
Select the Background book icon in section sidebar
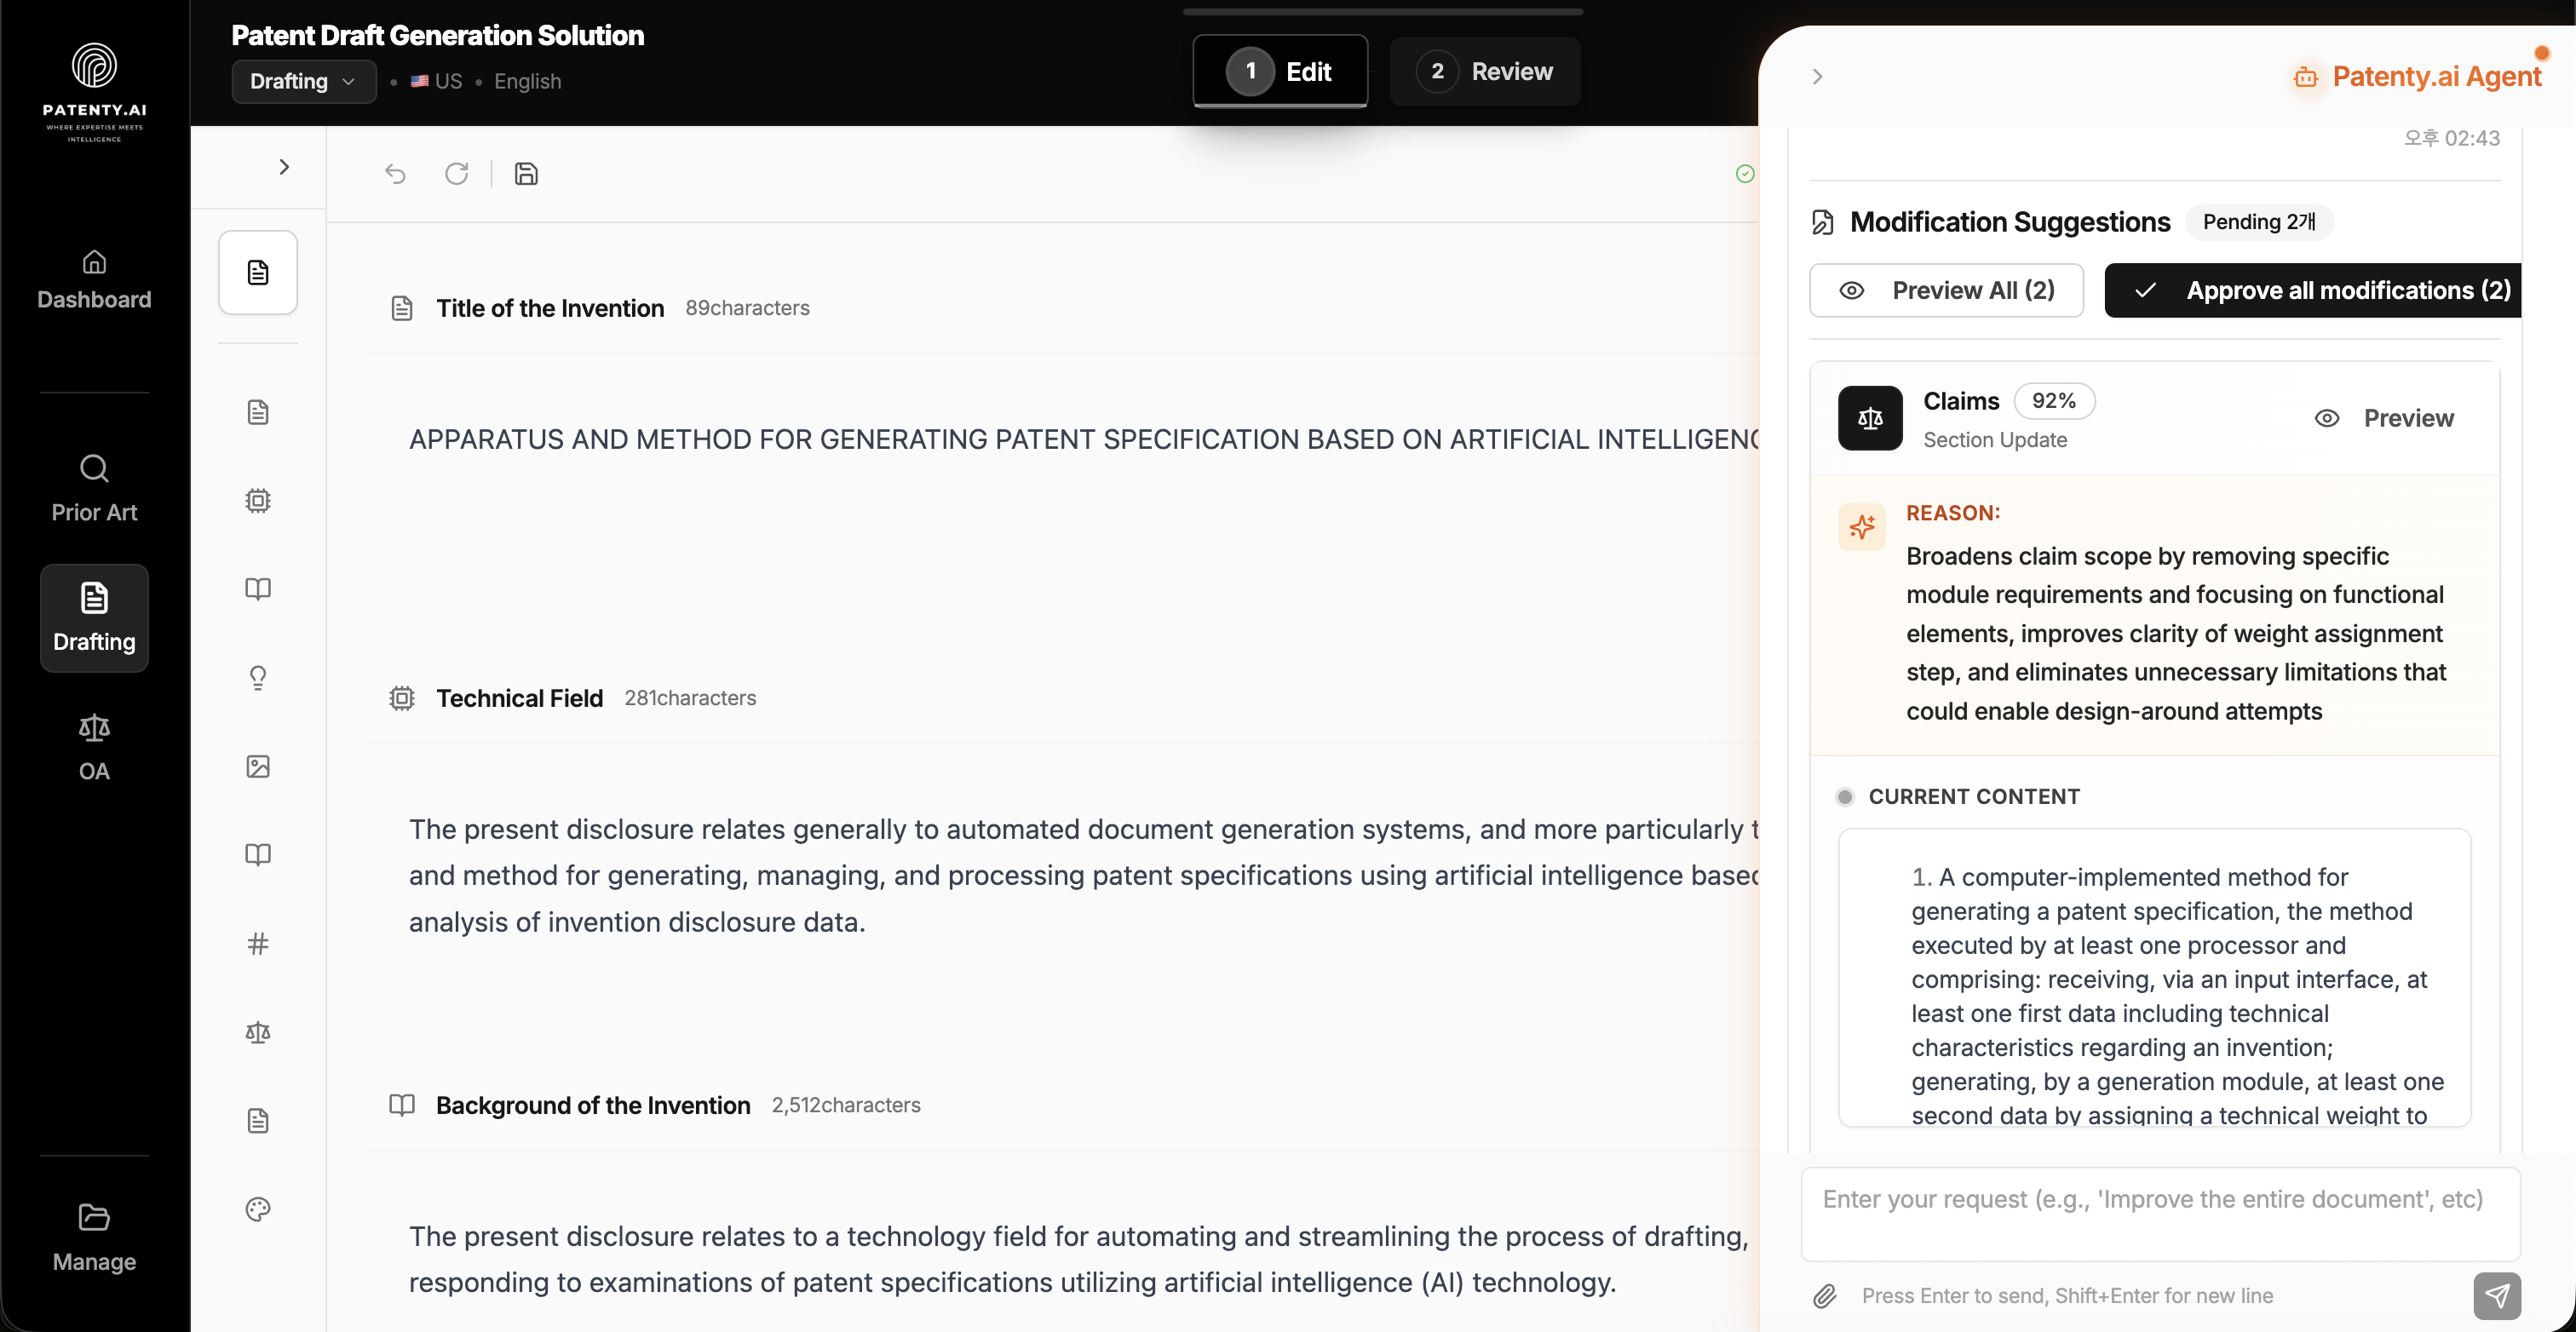tap(258, 589)
